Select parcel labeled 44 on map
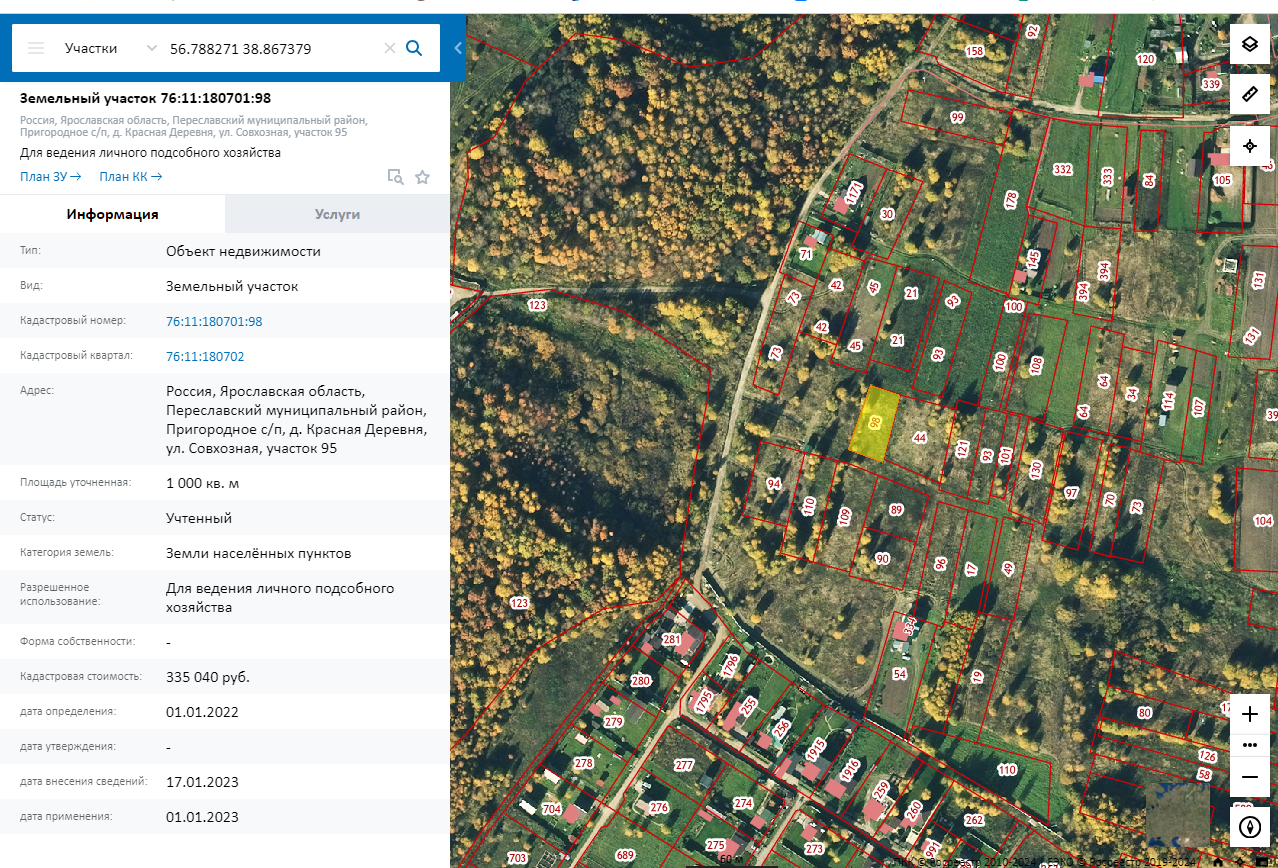 tap(919, 437)
